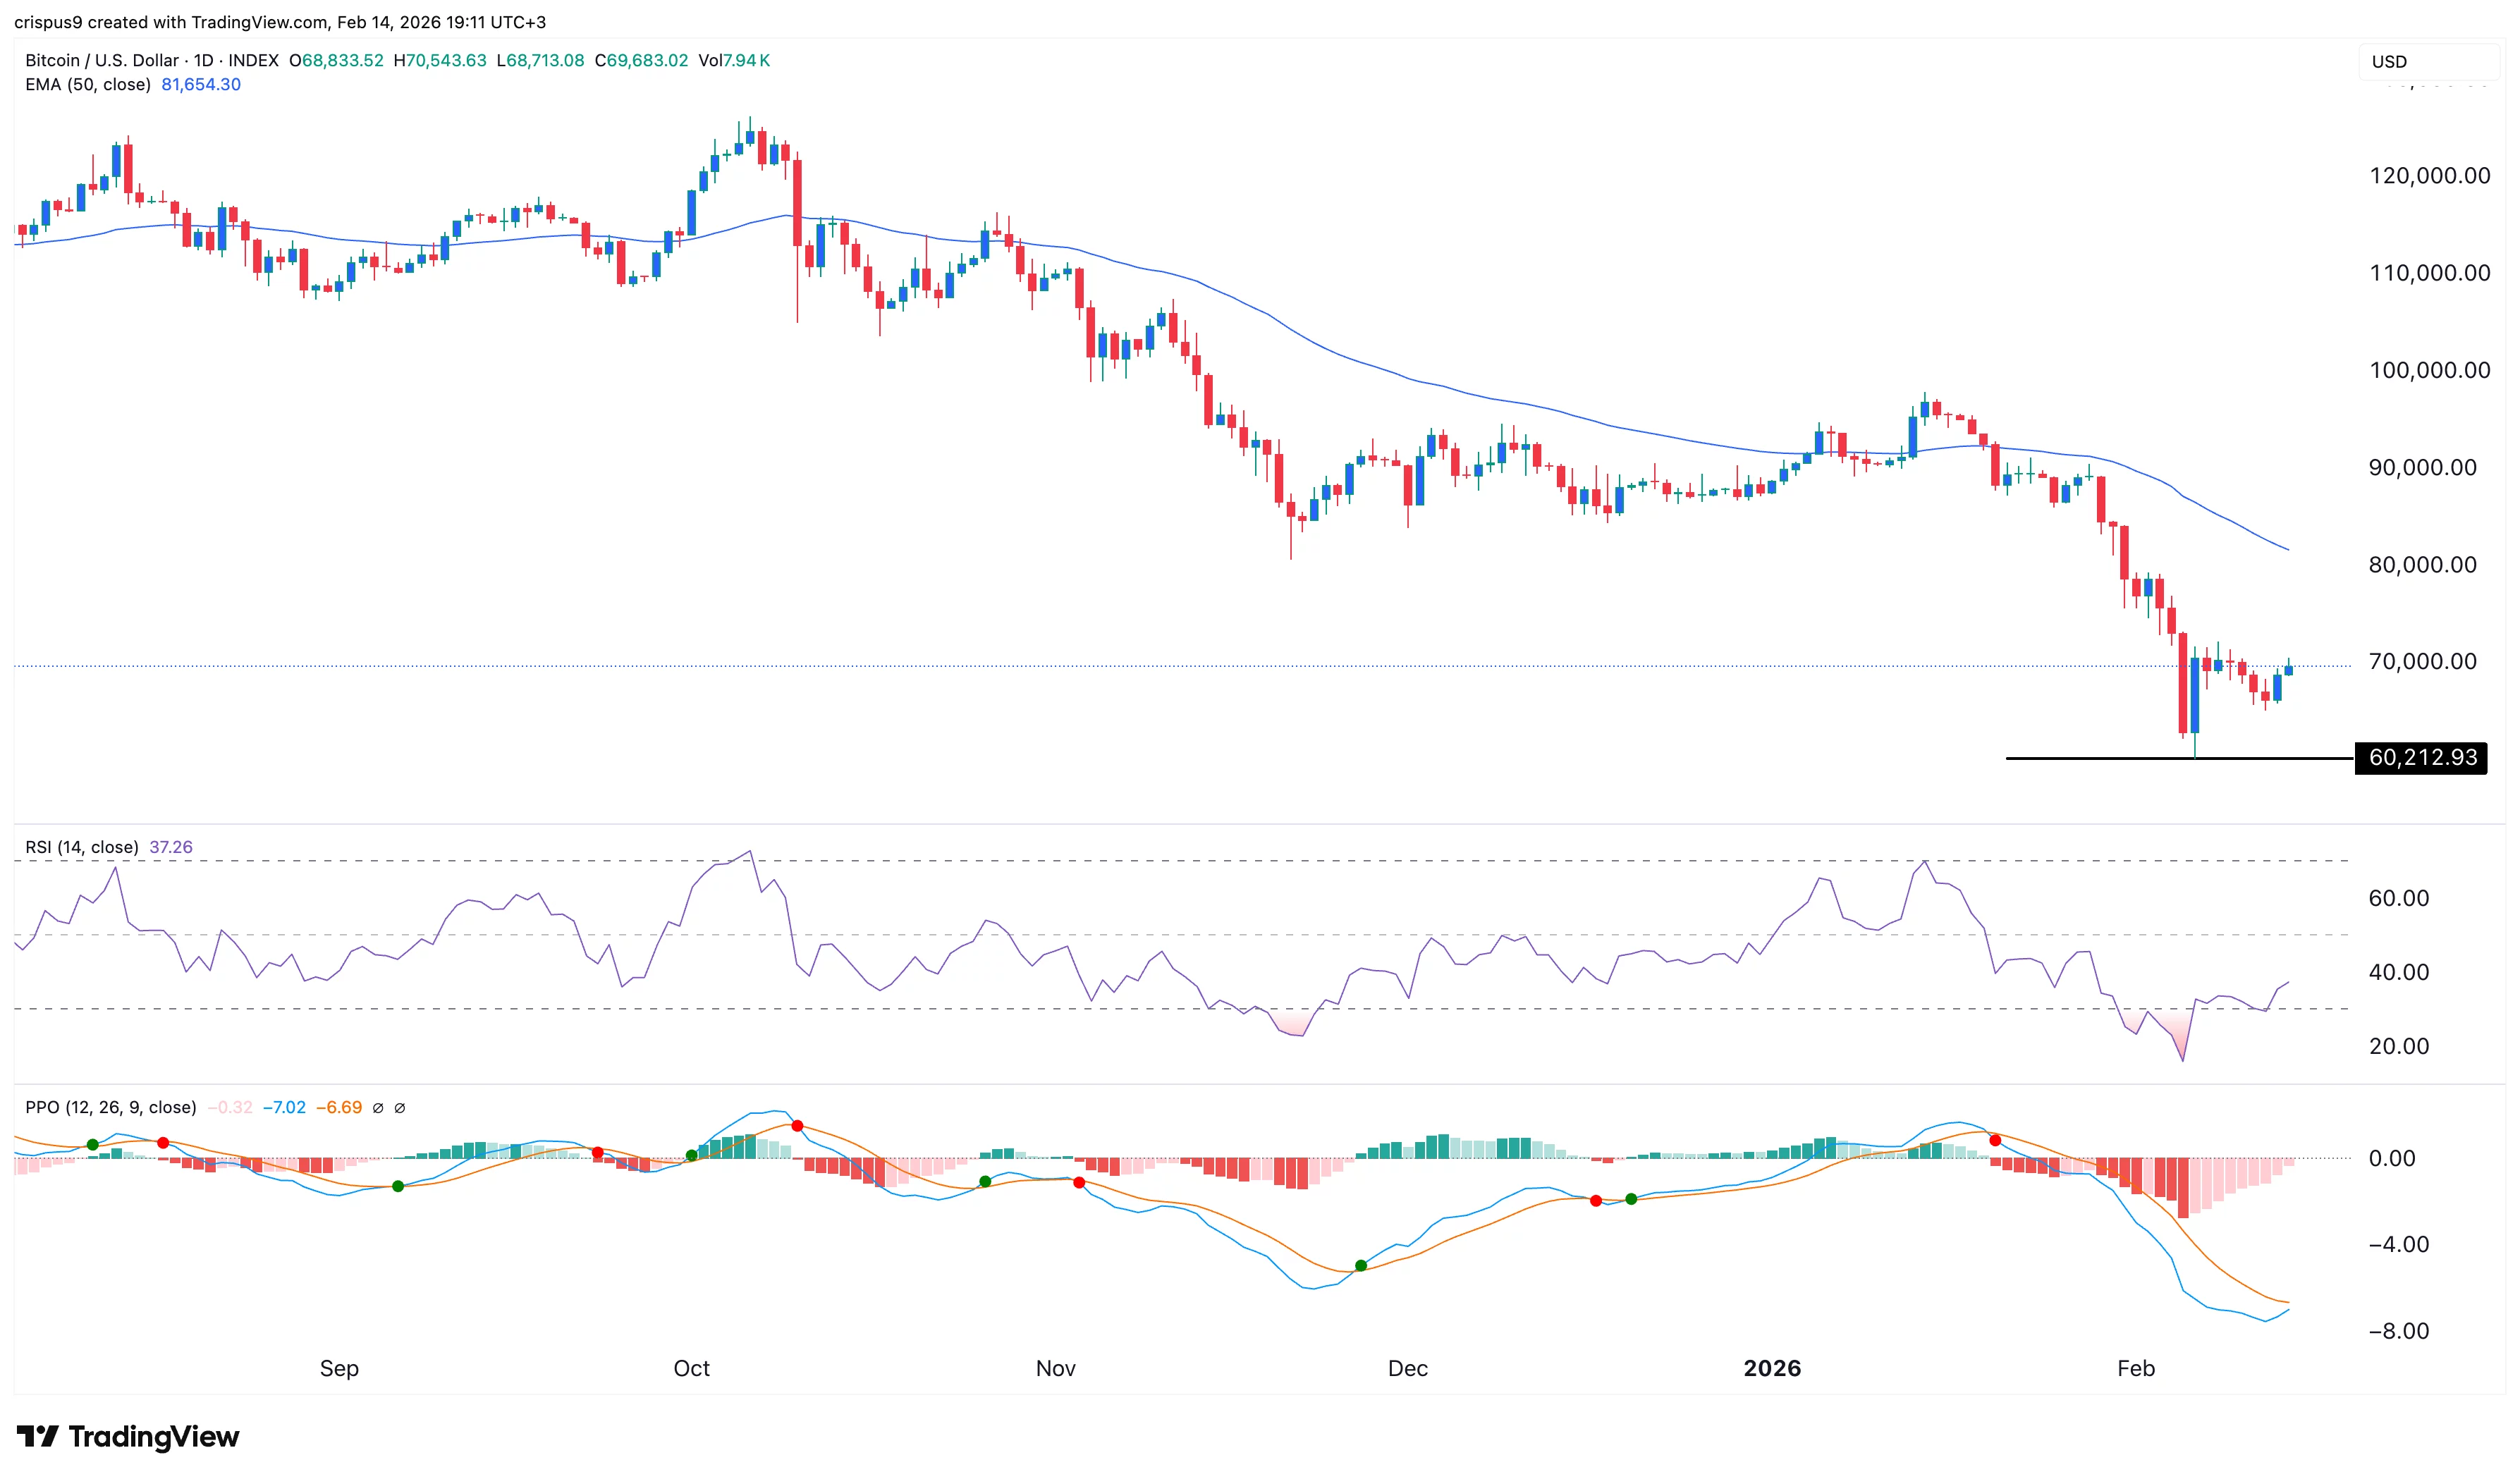Click the close value C69,683.02 in legend

[x=643, y=60]
